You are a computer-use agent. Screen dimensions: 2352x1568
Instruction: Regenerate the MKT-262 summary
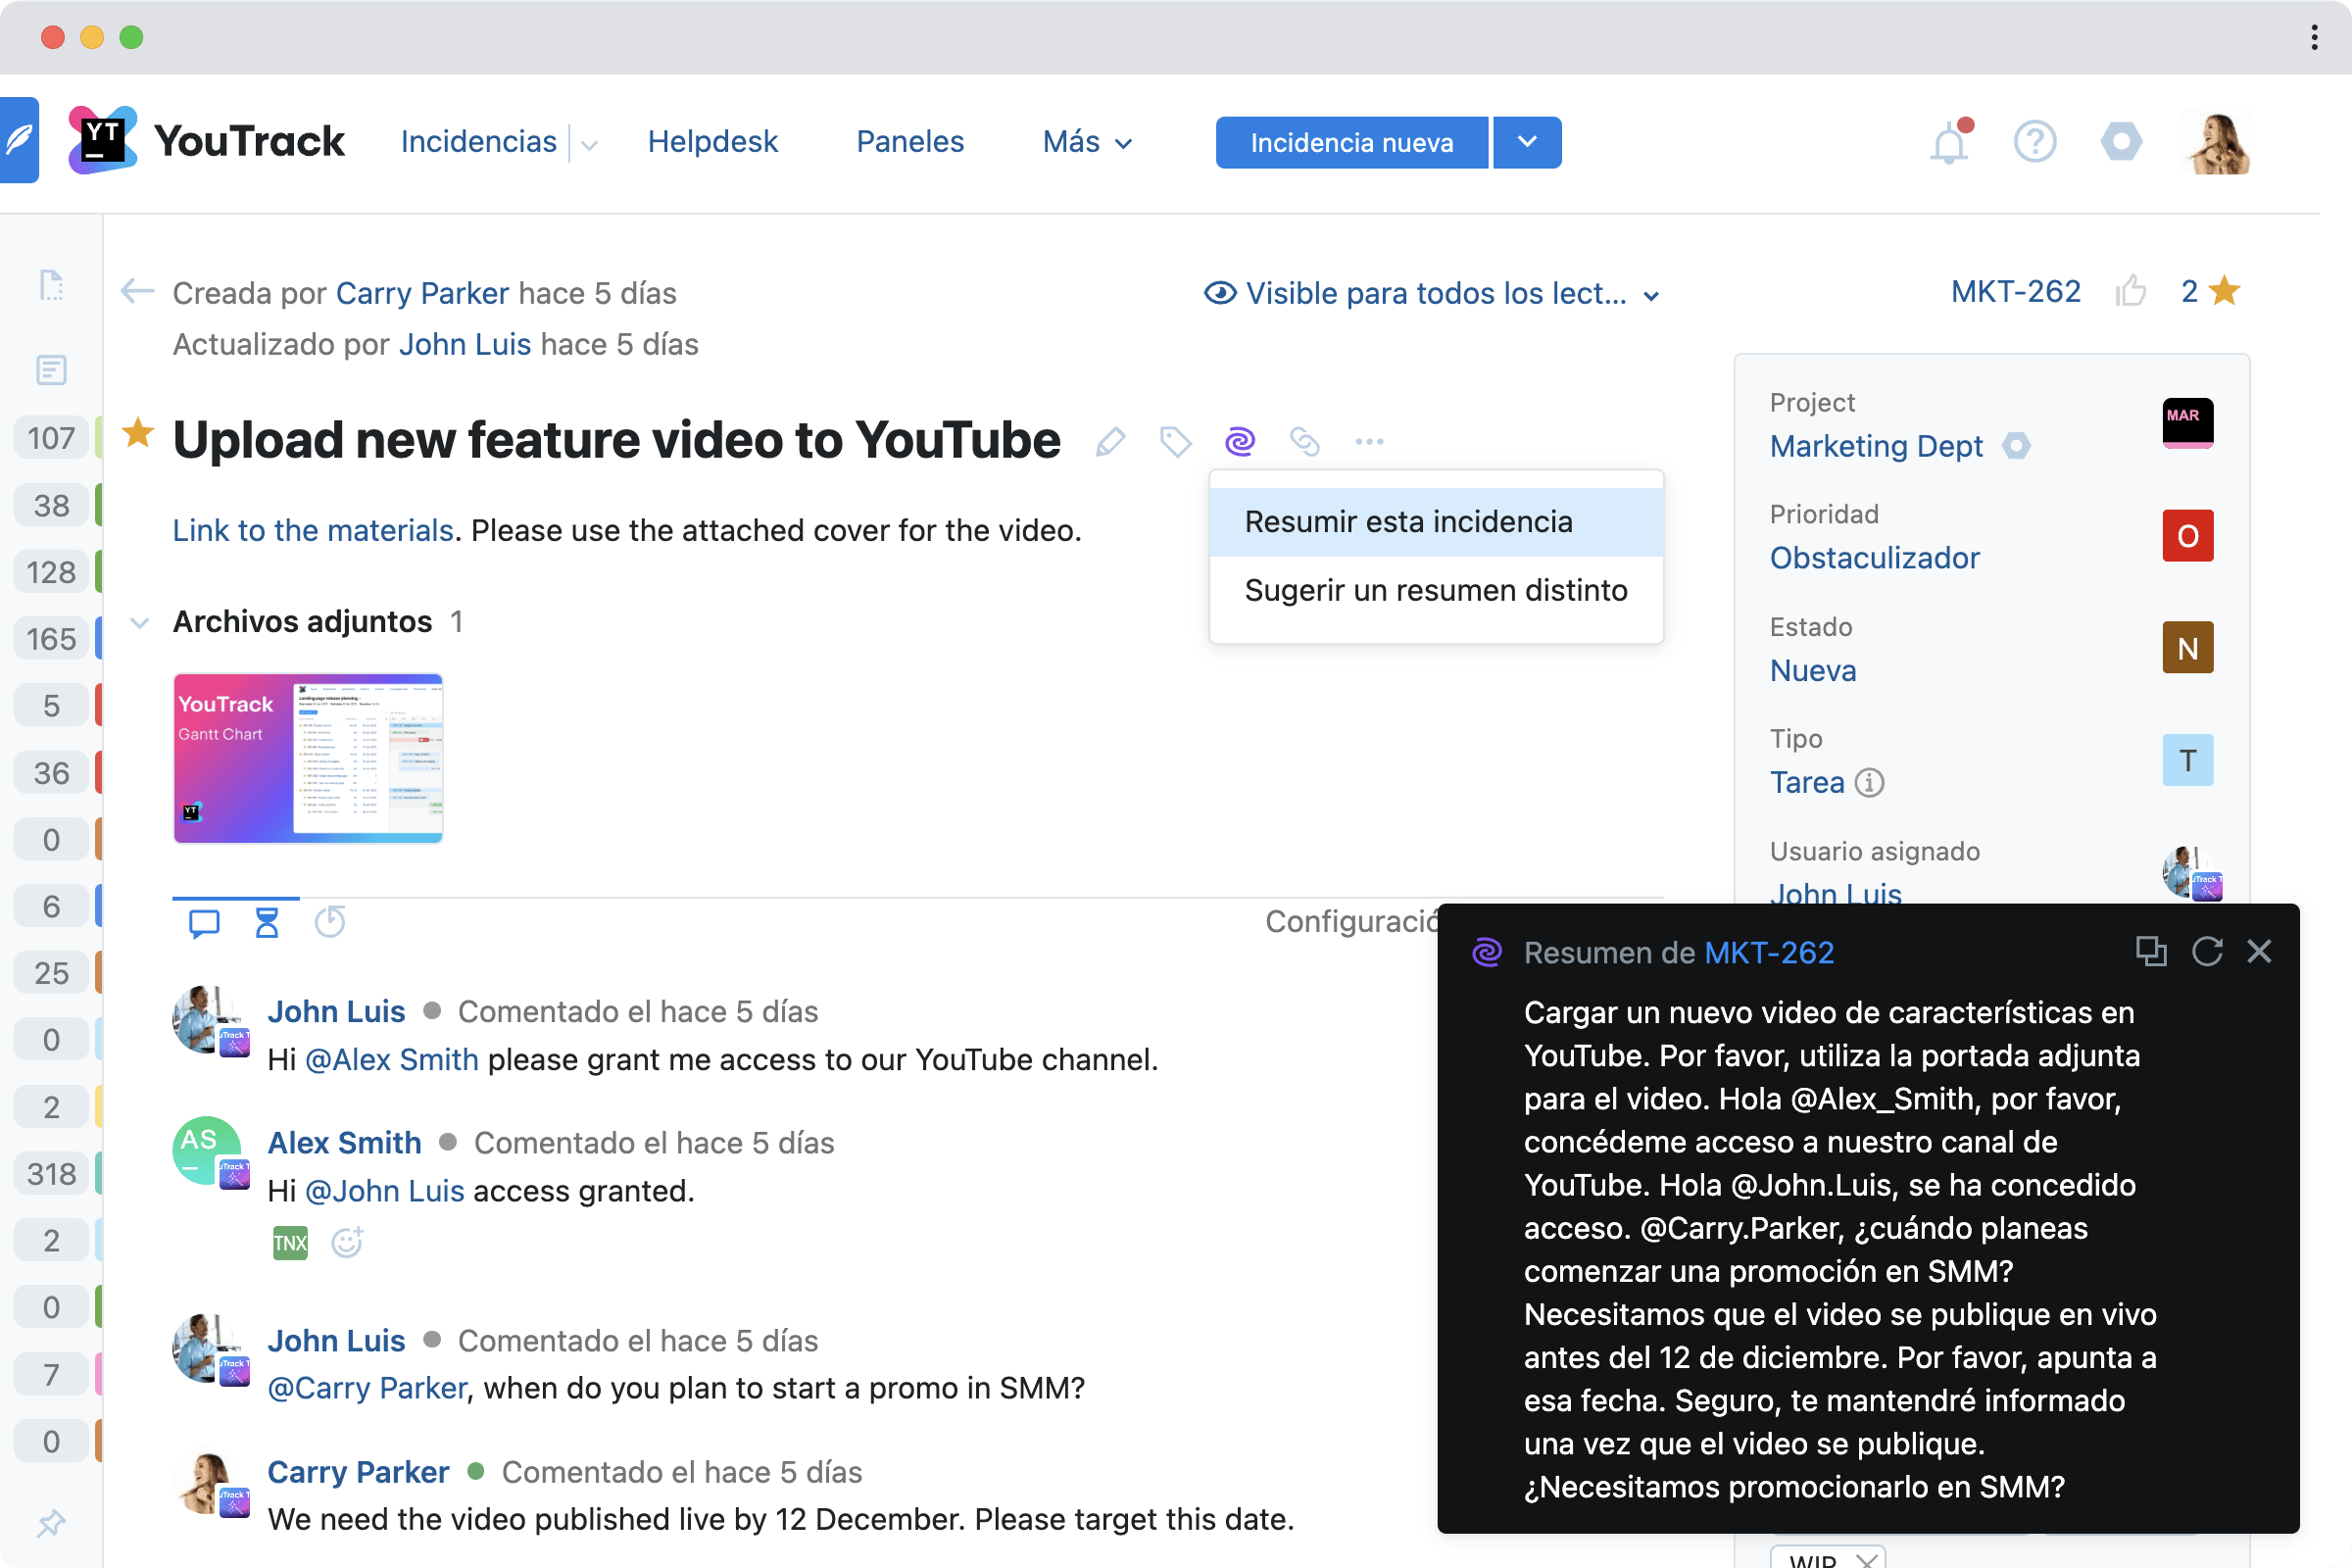(2207, 951)
